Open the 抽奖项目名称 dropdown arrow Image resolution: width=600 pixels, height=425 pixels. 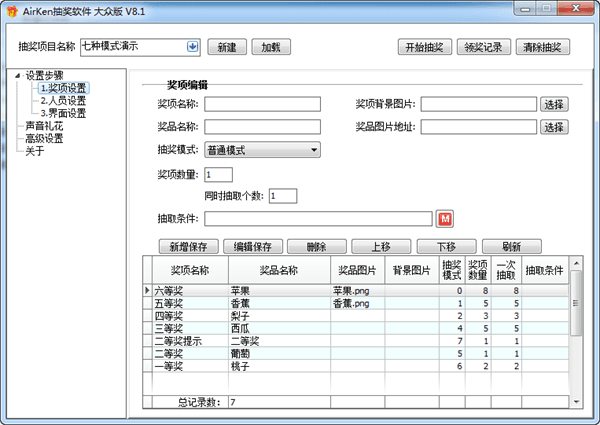pyautogui.click(x=192, y=46)
